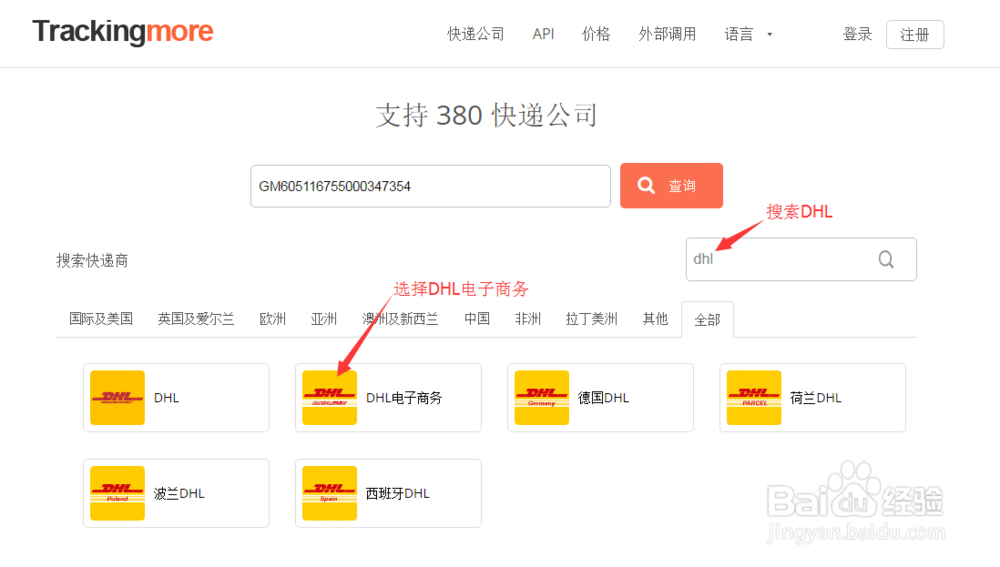Click the 登录 login link
This screenshot has width=1000, height=567.
857,34
